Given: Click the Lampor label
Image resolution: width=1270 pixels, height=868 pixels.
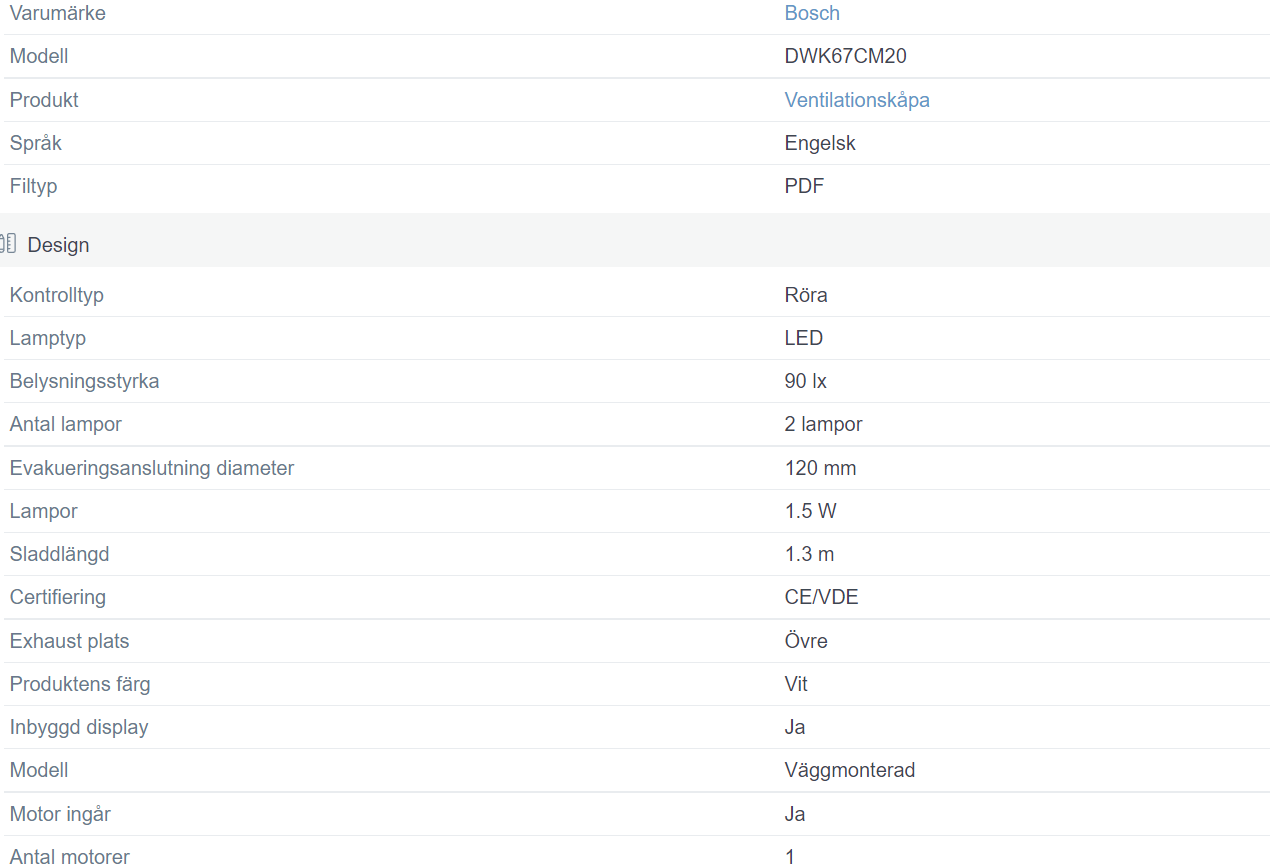Looking at the screenshot, I should (44, 511).
